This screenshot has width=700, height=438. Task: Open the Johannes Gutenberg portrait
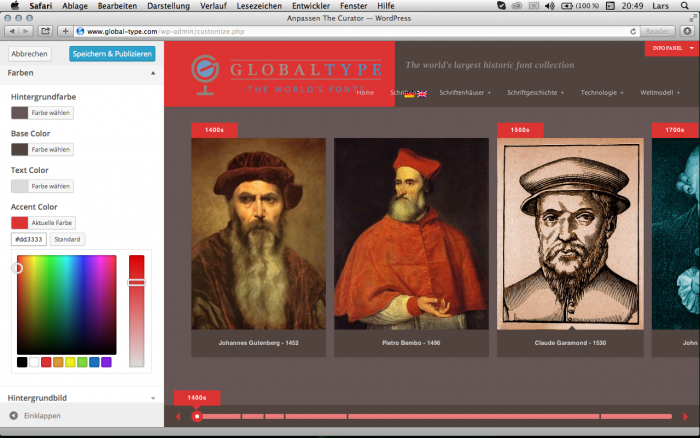(258, 234)
